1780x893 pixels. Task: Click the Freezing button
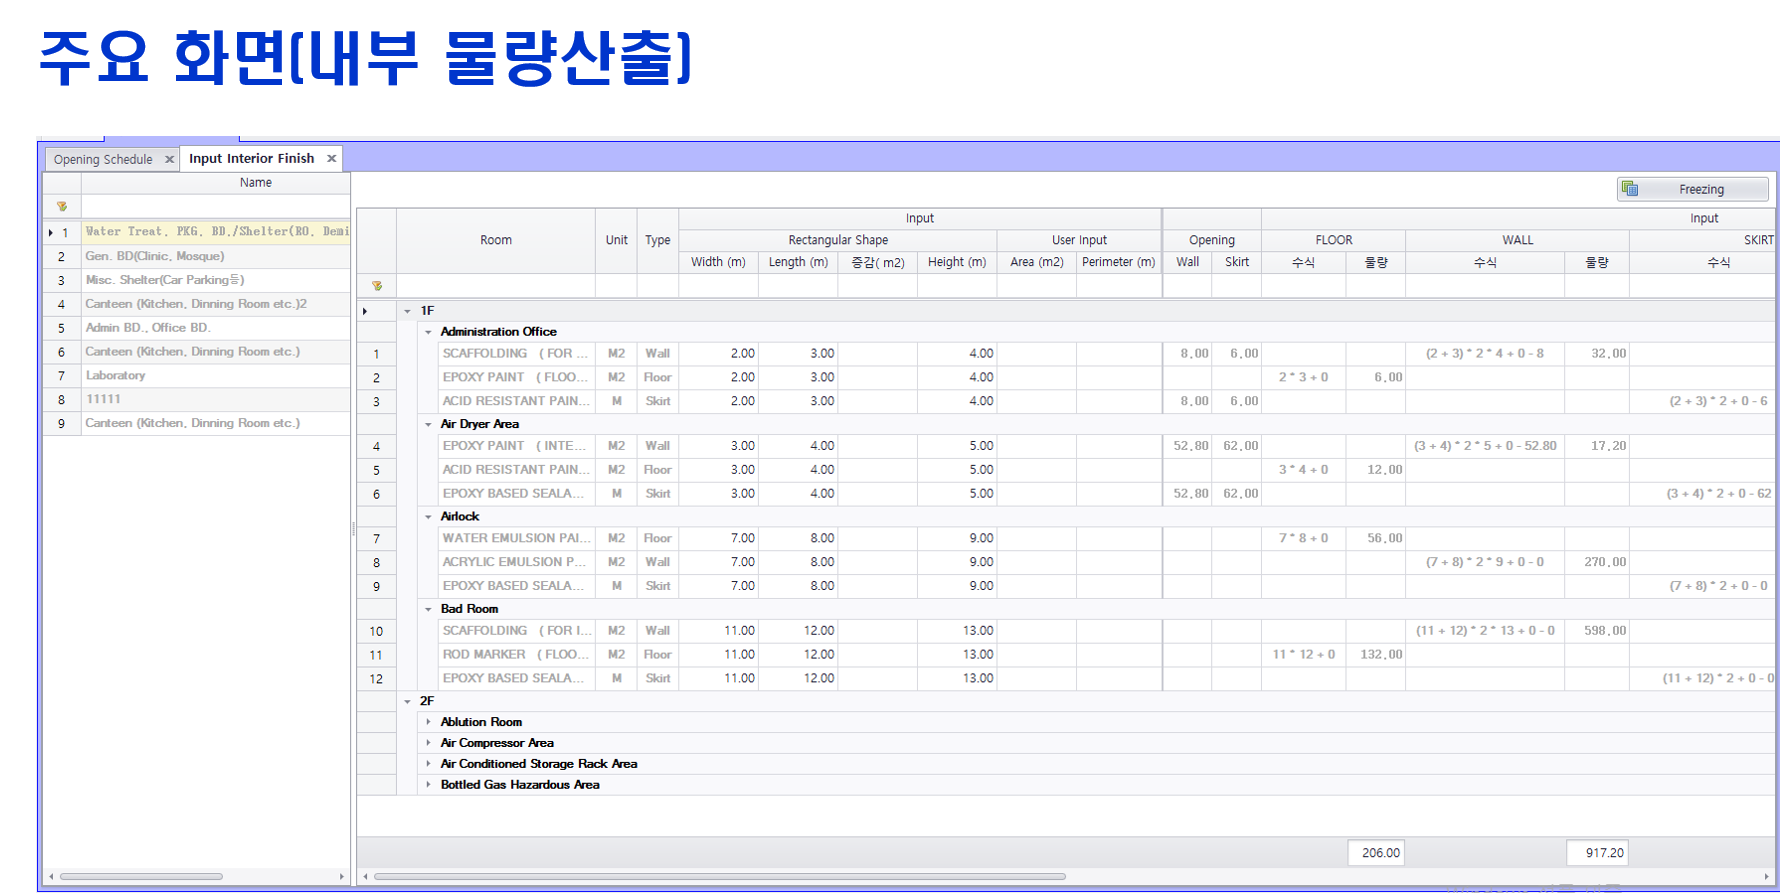tap(1692, 189)
